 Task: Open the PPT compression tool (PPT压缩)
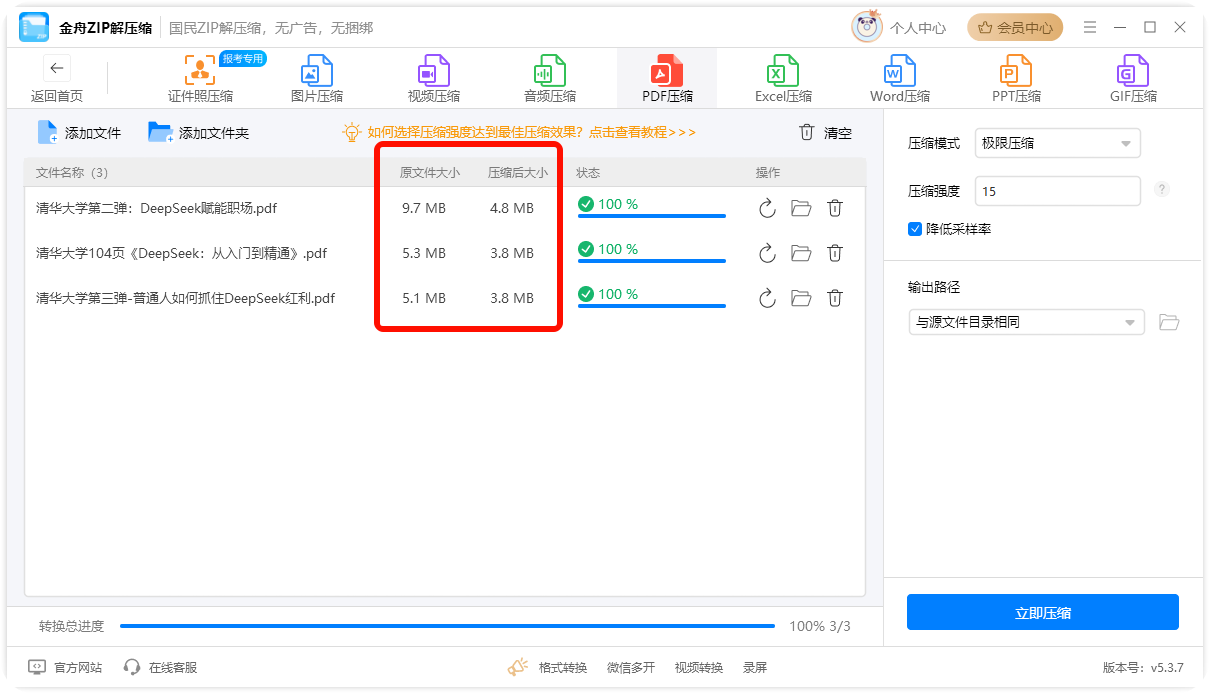point(1016,79)
